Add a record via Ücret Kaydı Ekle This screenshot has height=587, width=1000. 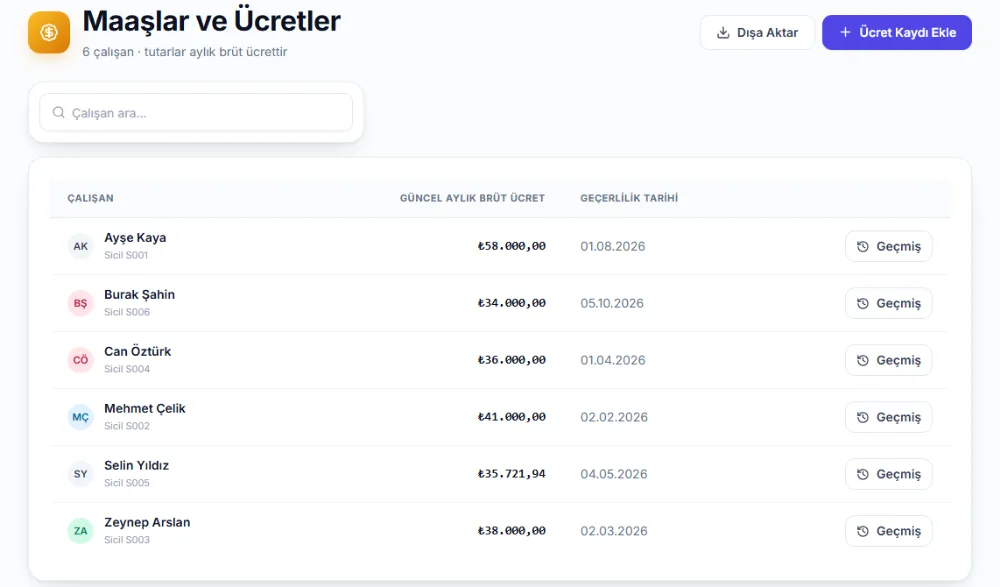click(x=897, y=33)
